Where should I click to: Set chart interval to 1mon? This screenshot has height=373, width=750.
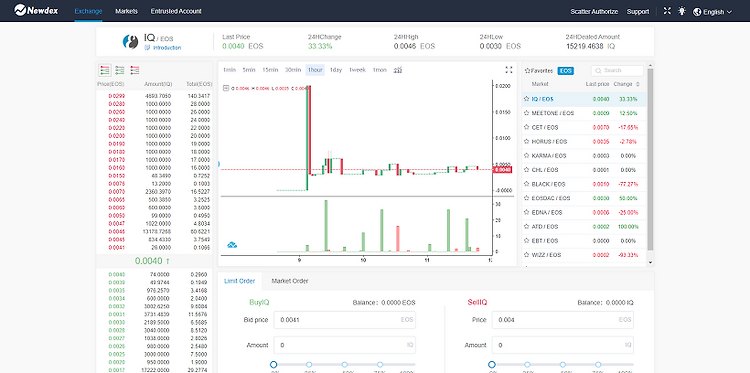click(379, 70)
